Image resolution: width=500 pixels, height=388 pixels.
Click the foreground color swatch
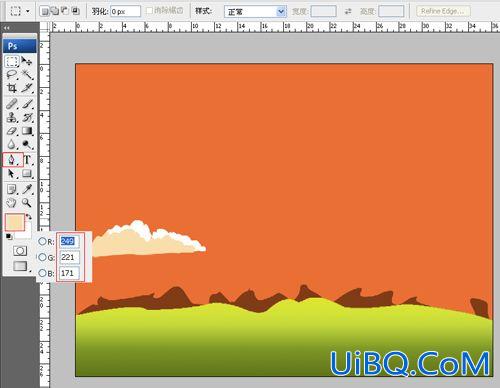[x=15, y=222]
